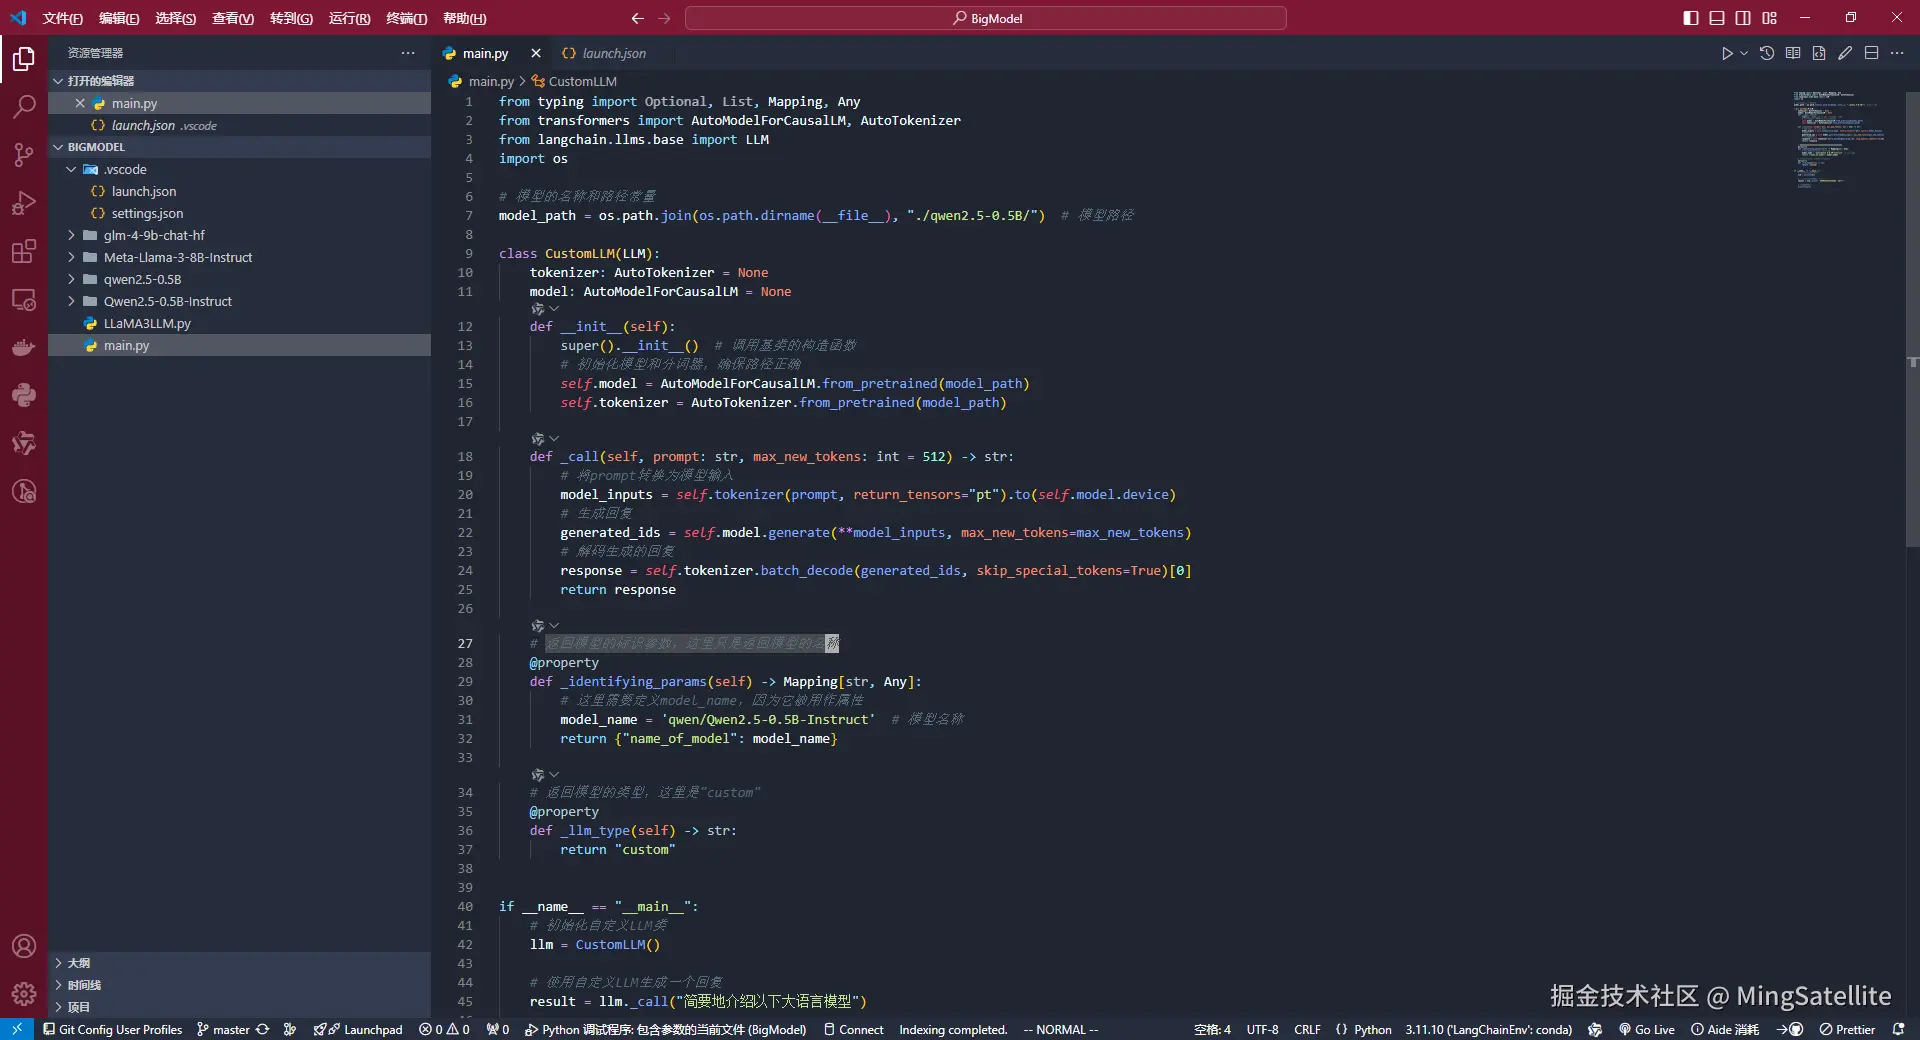Open the 终端 menu

406,18
